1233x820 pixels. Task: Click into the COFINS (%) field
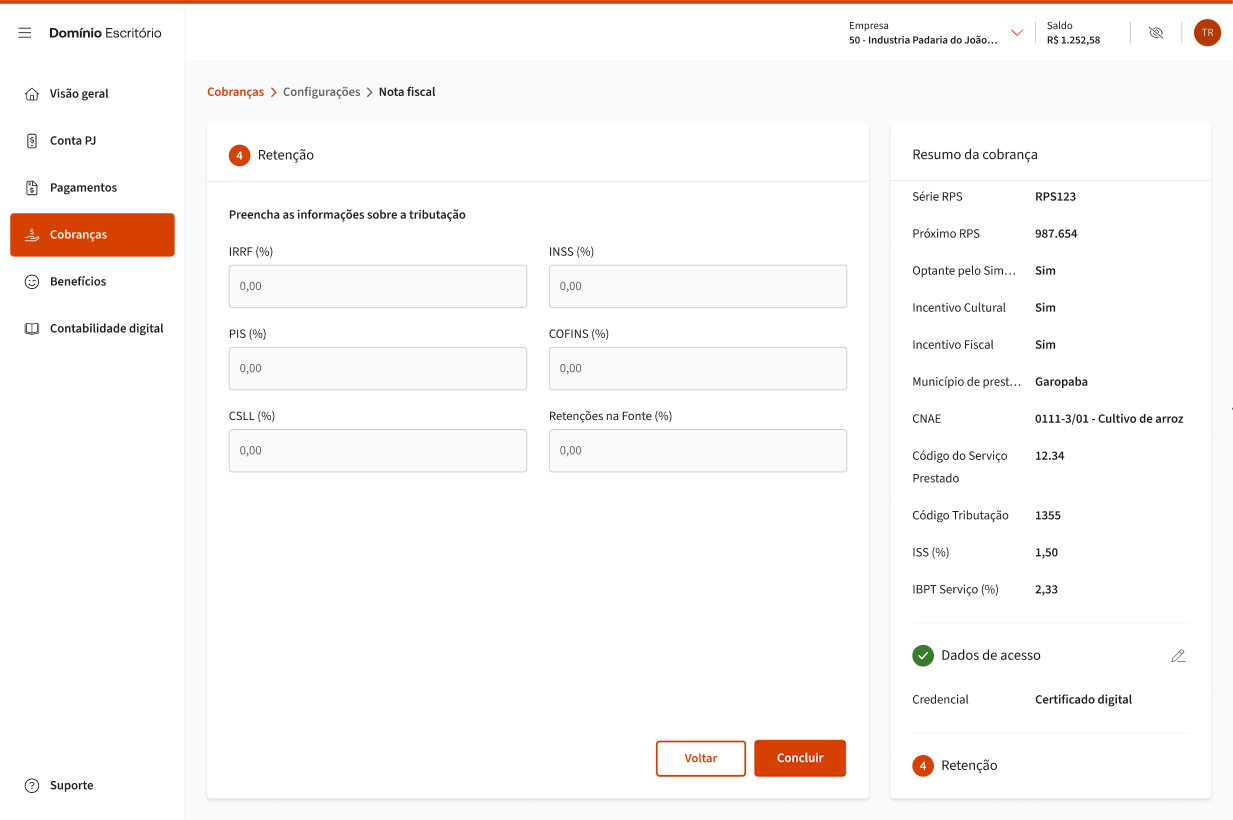(697, 368)
